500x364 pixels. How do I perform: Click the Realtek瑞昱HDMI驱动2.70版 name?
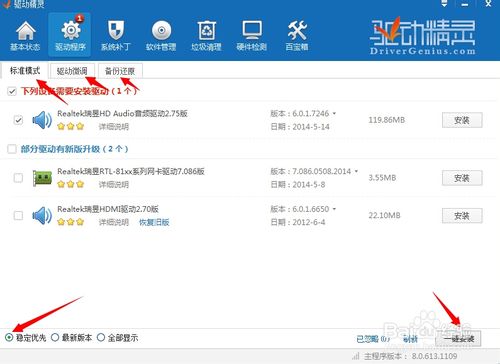pos(108,209)
